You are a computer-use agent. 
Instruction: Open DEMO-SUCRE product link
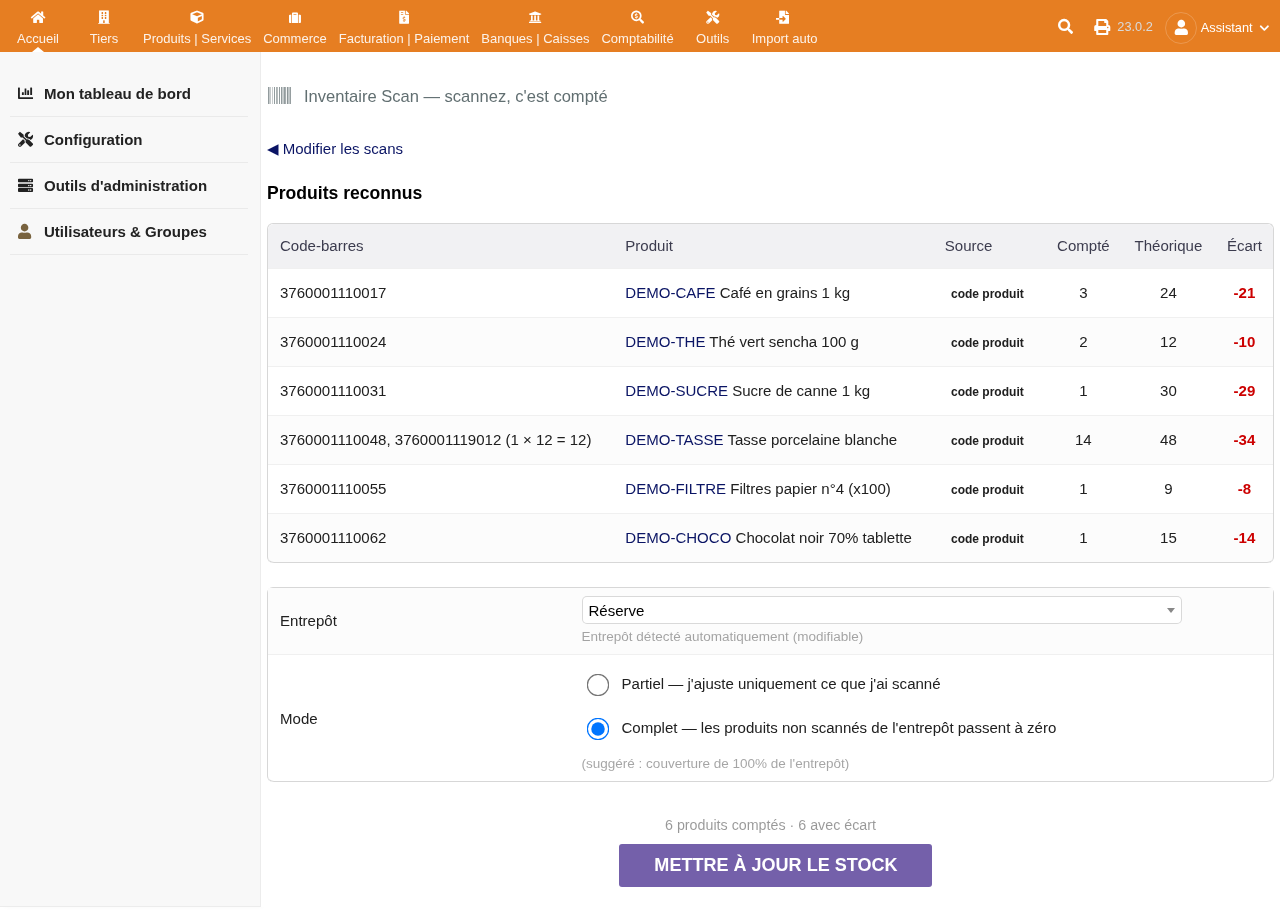coord(676,391)
